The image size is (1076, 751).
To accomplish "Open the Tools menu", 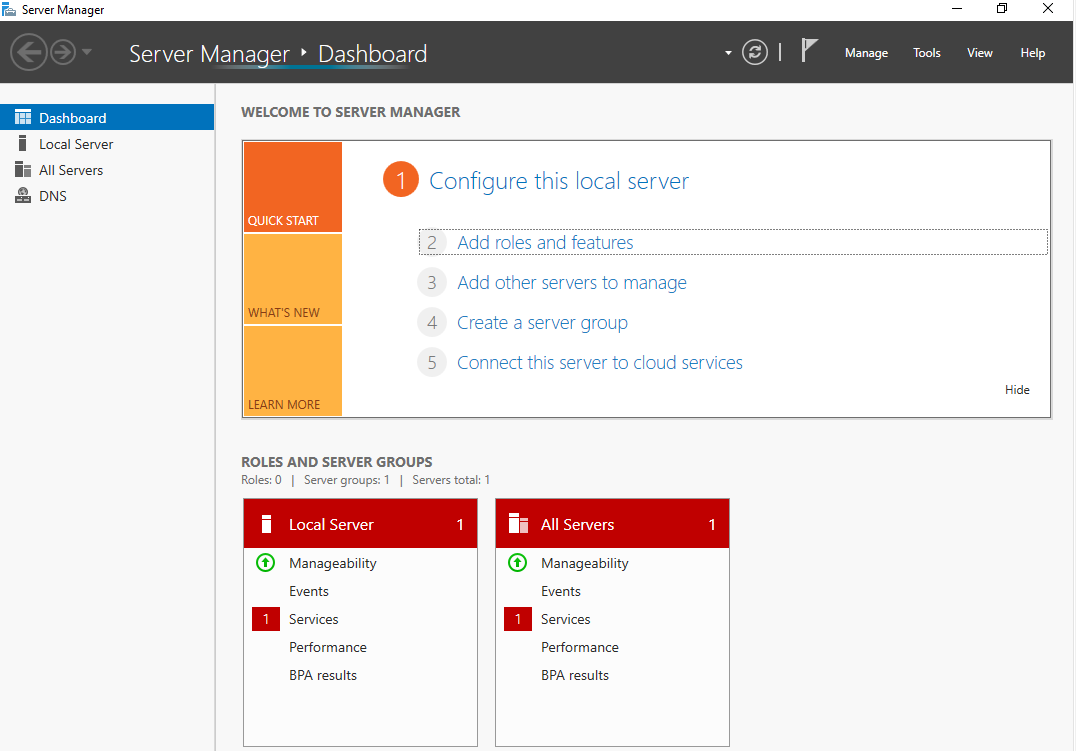I will point(926,53).
